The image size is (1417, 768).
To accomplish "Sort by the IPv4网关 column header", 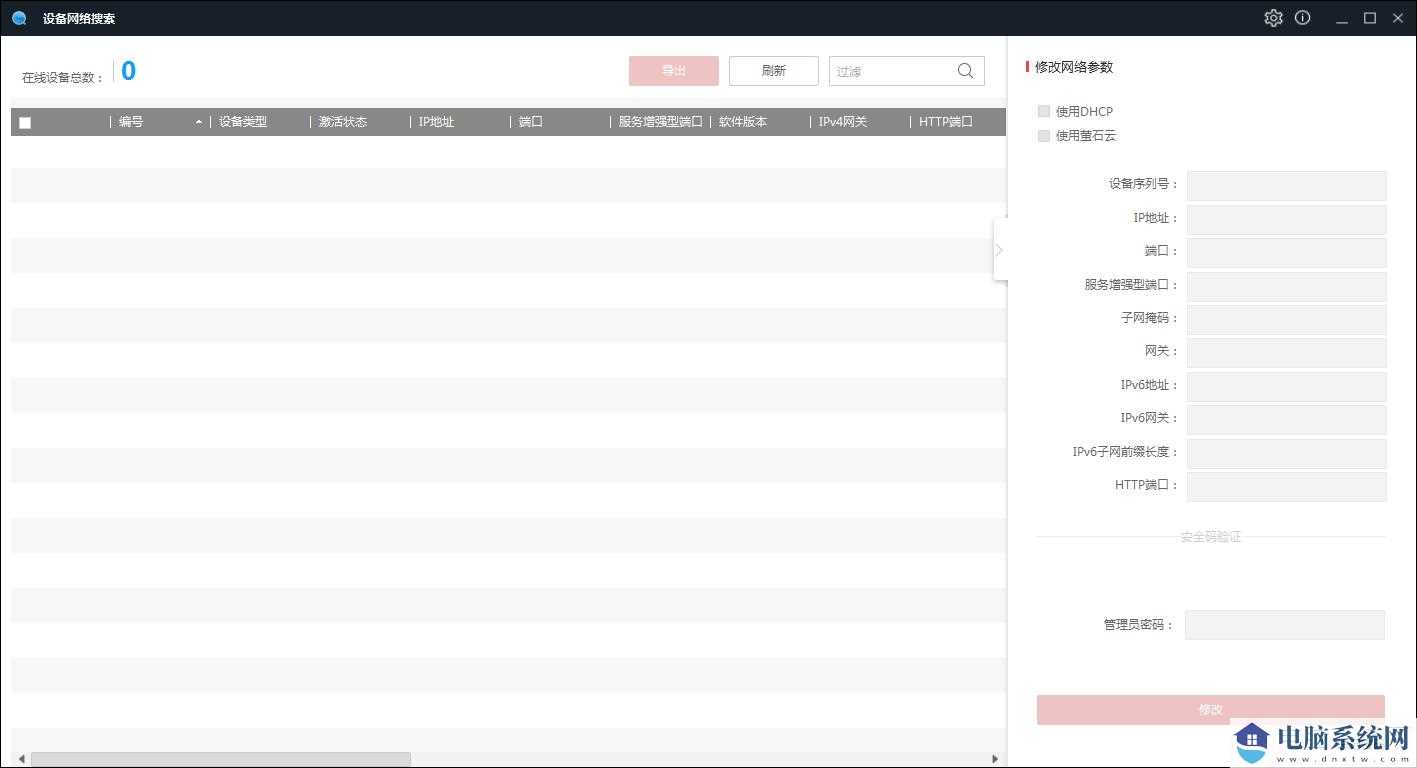I will (x=843, y=122).
